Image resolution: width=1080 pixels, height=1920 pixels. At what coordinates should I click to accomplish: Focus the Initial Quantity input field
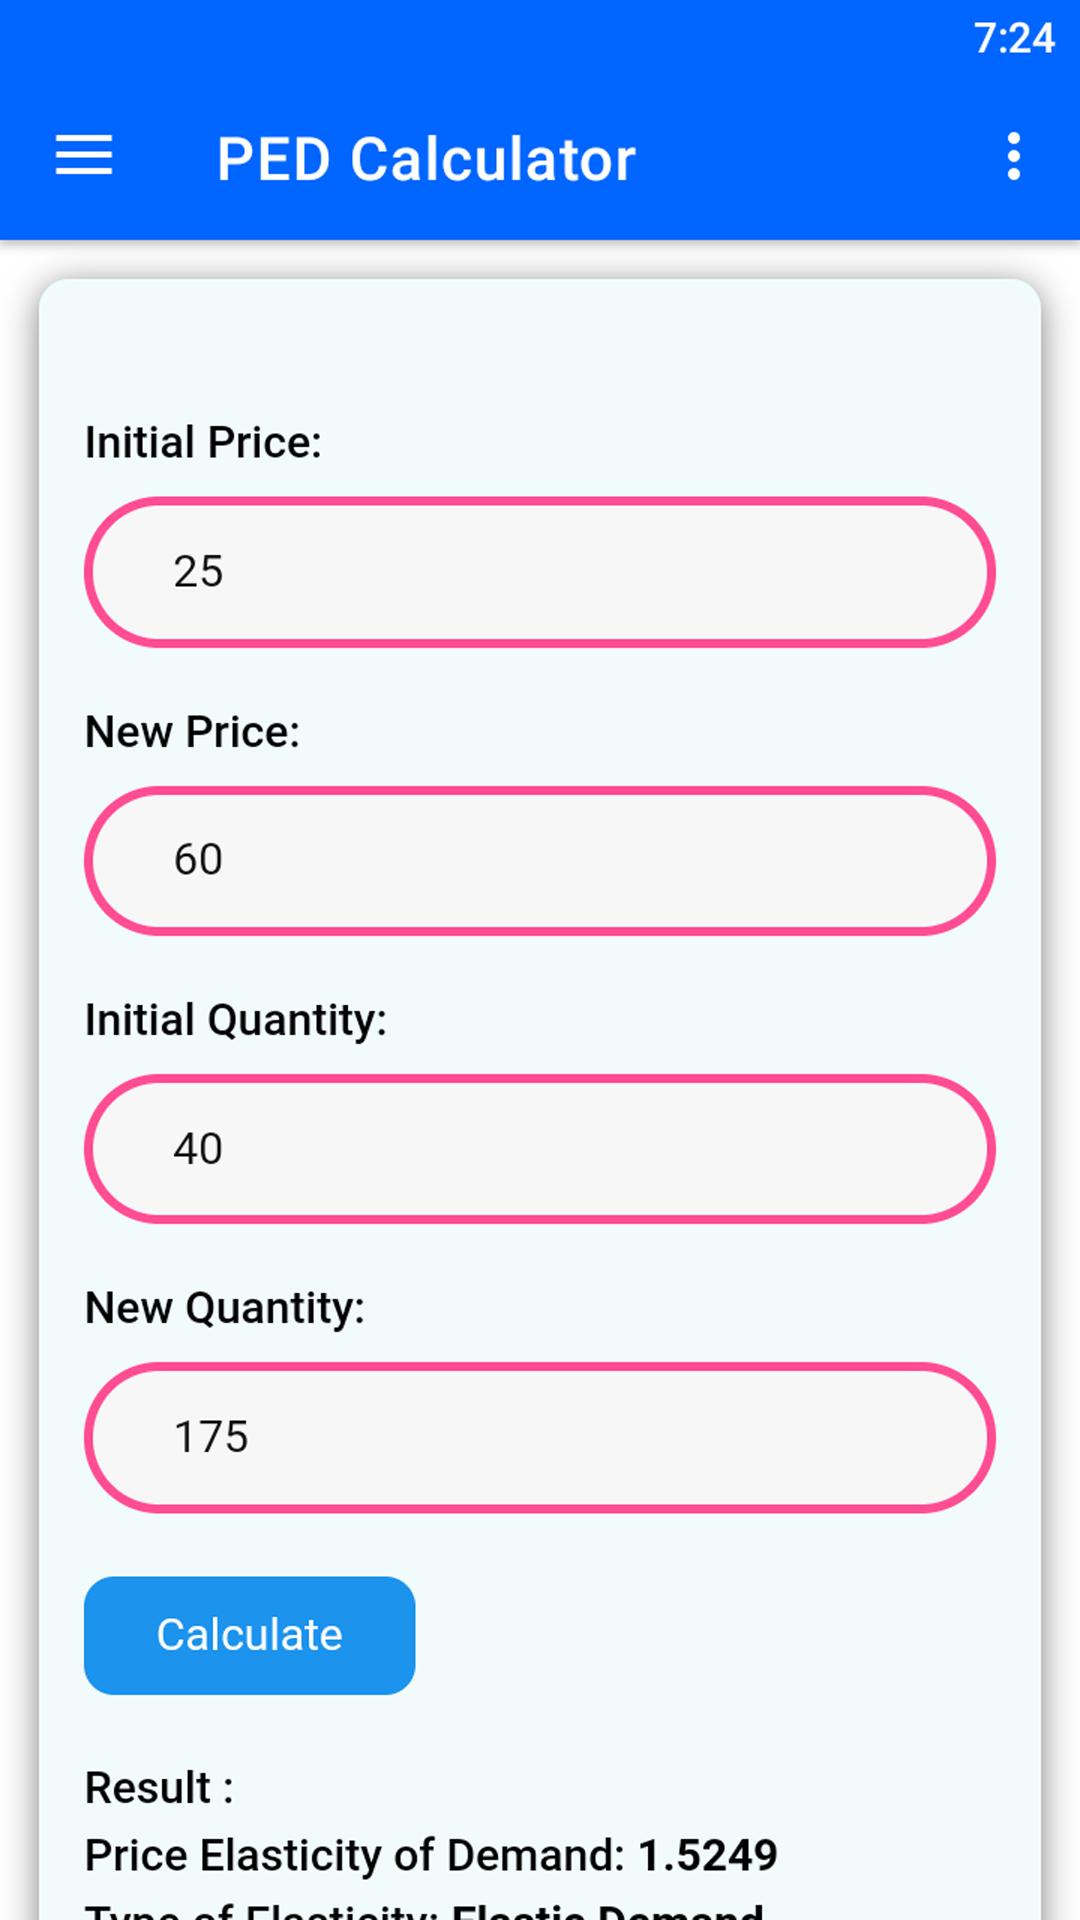coord(540,1149)
